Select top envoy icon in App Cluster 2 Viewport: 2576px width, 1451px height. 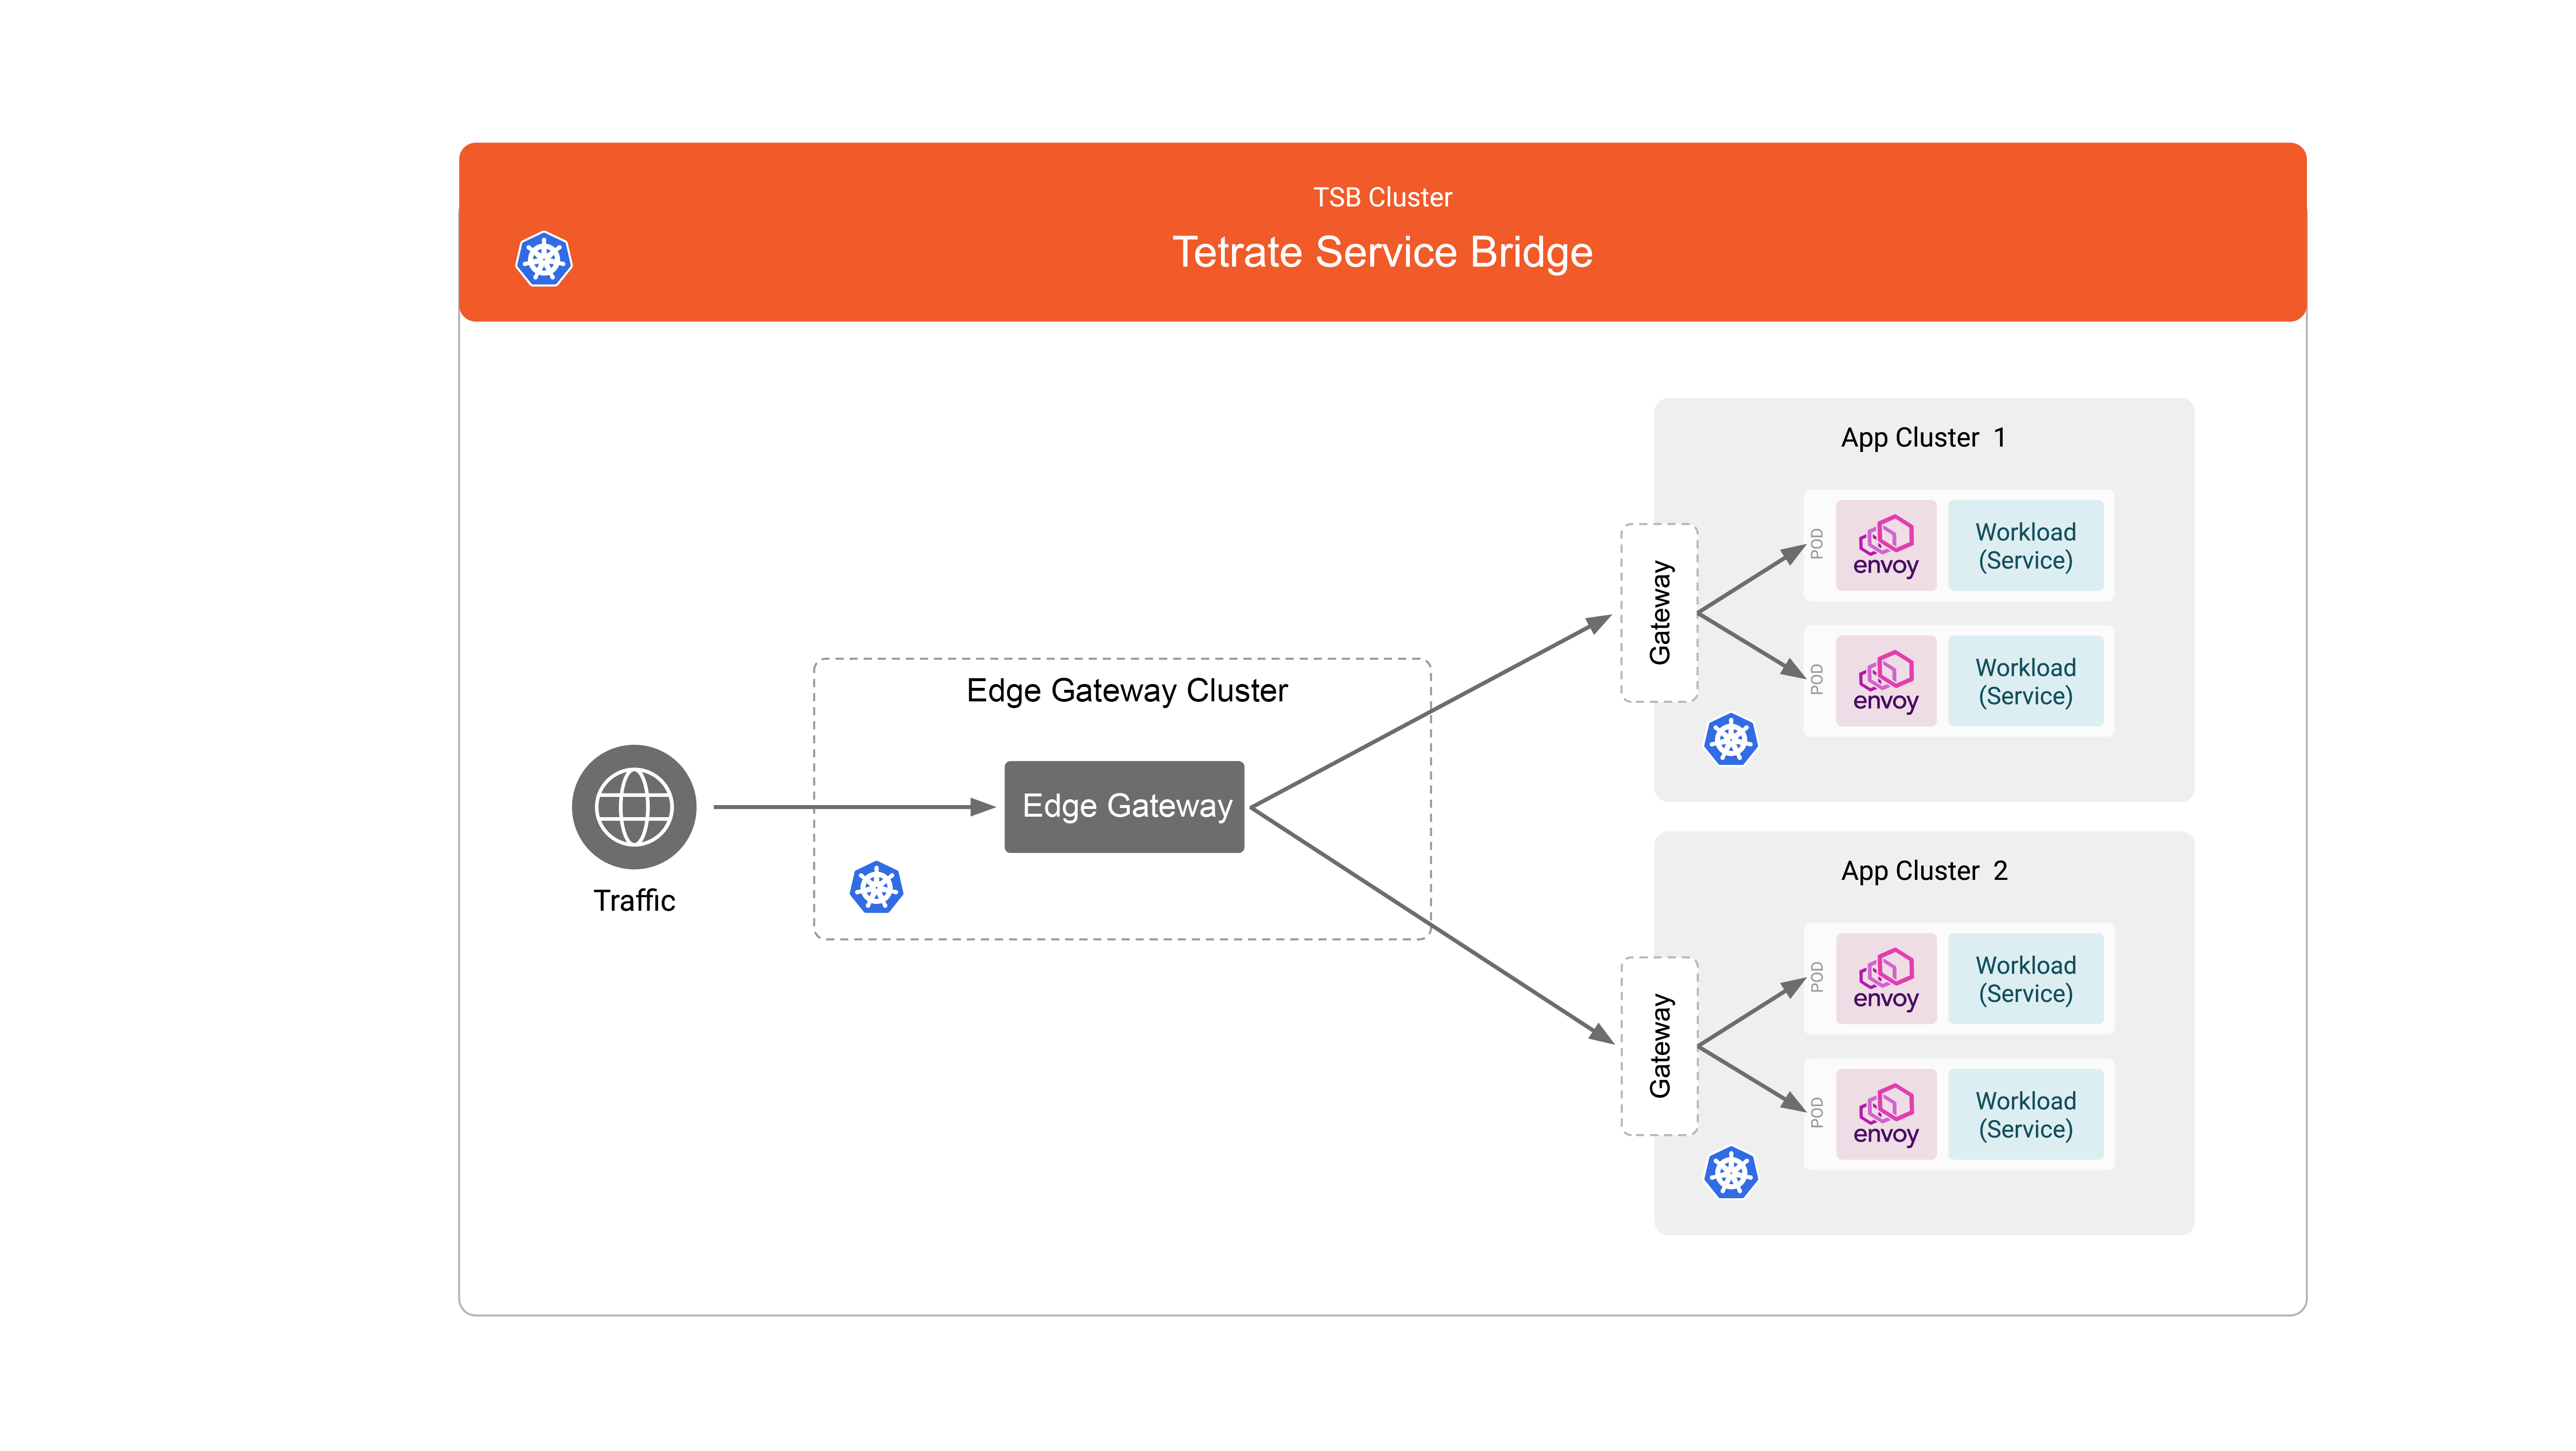pyautogui.click(x=1886, y=979)
